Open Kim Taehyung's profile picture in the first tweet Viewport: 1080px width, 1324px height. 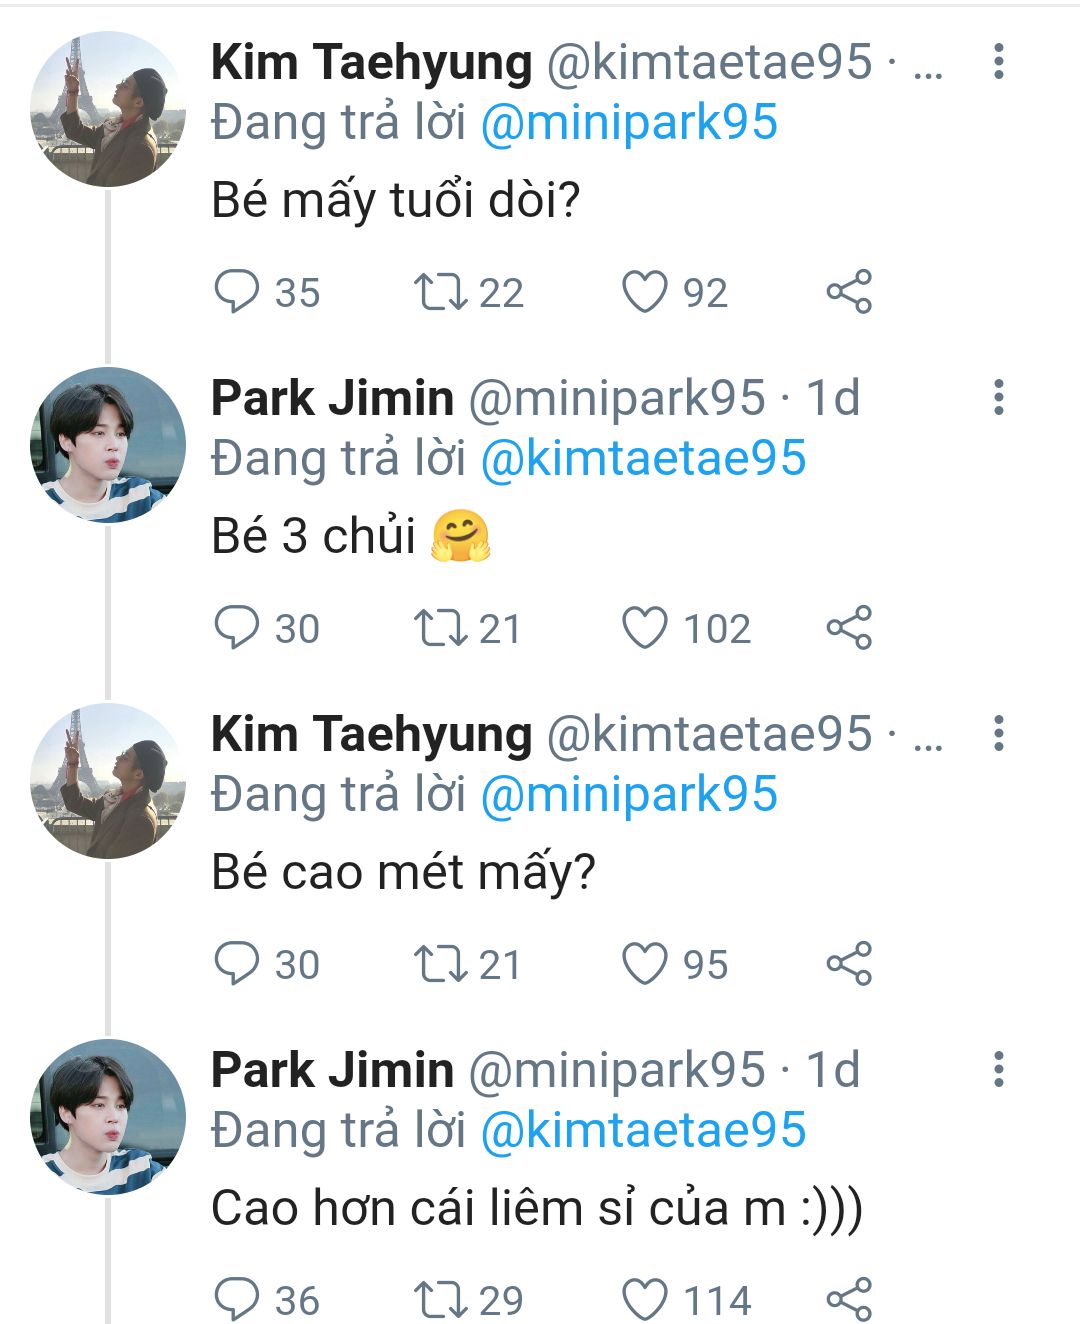tap(108, 110)
